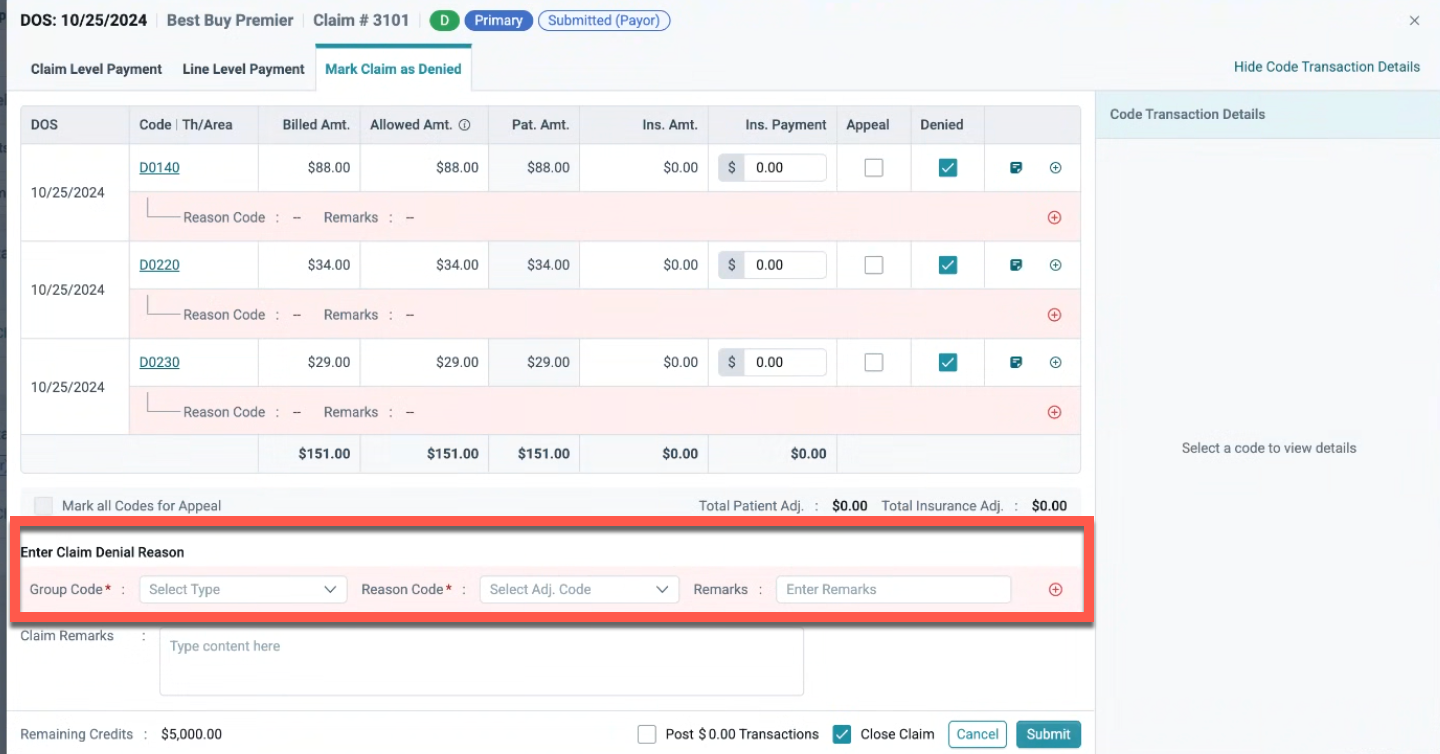Click Best Buy Premier payor name
This screenshot has height=754, width=1440.
pos(230,20)
